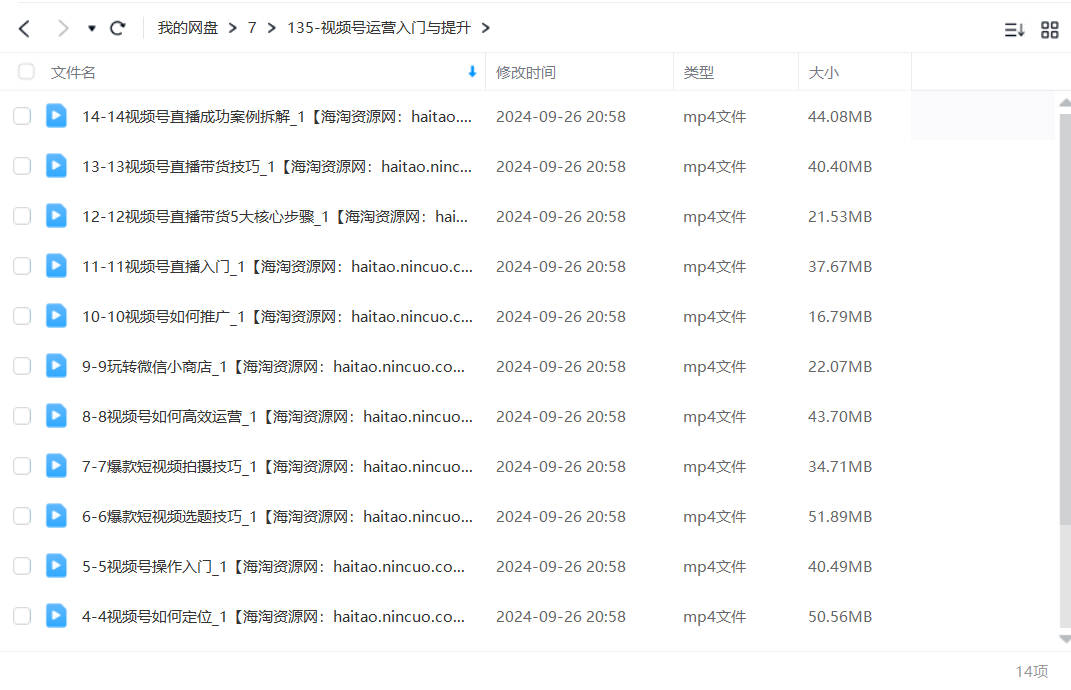This screenshot has height=690, width=1071.
Task: Click video icon of 8-8视频号如何高效运营
Action: tap(56, 415)
